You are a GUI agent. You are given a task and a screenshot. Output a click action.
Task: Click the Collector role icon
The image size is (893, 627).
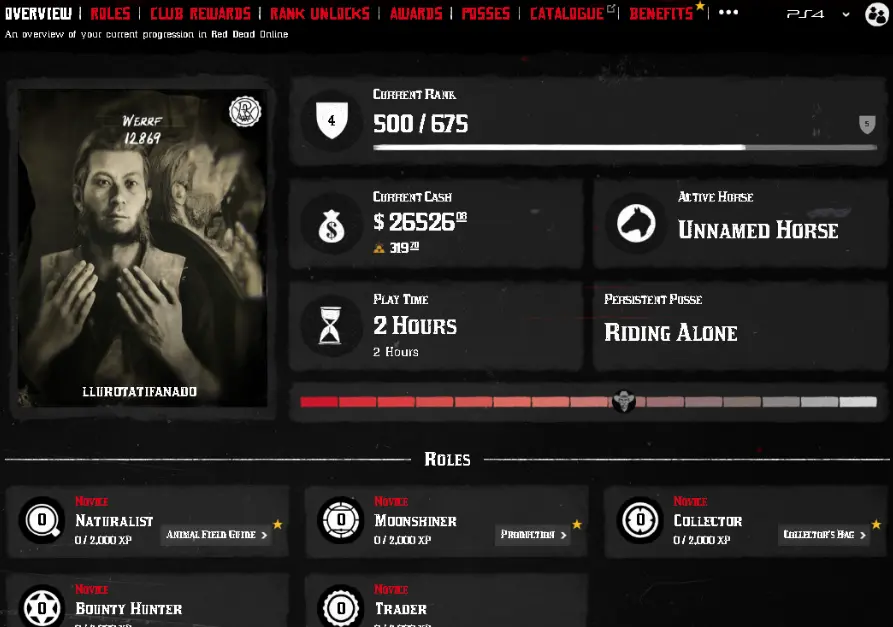(x=640, y=520)
